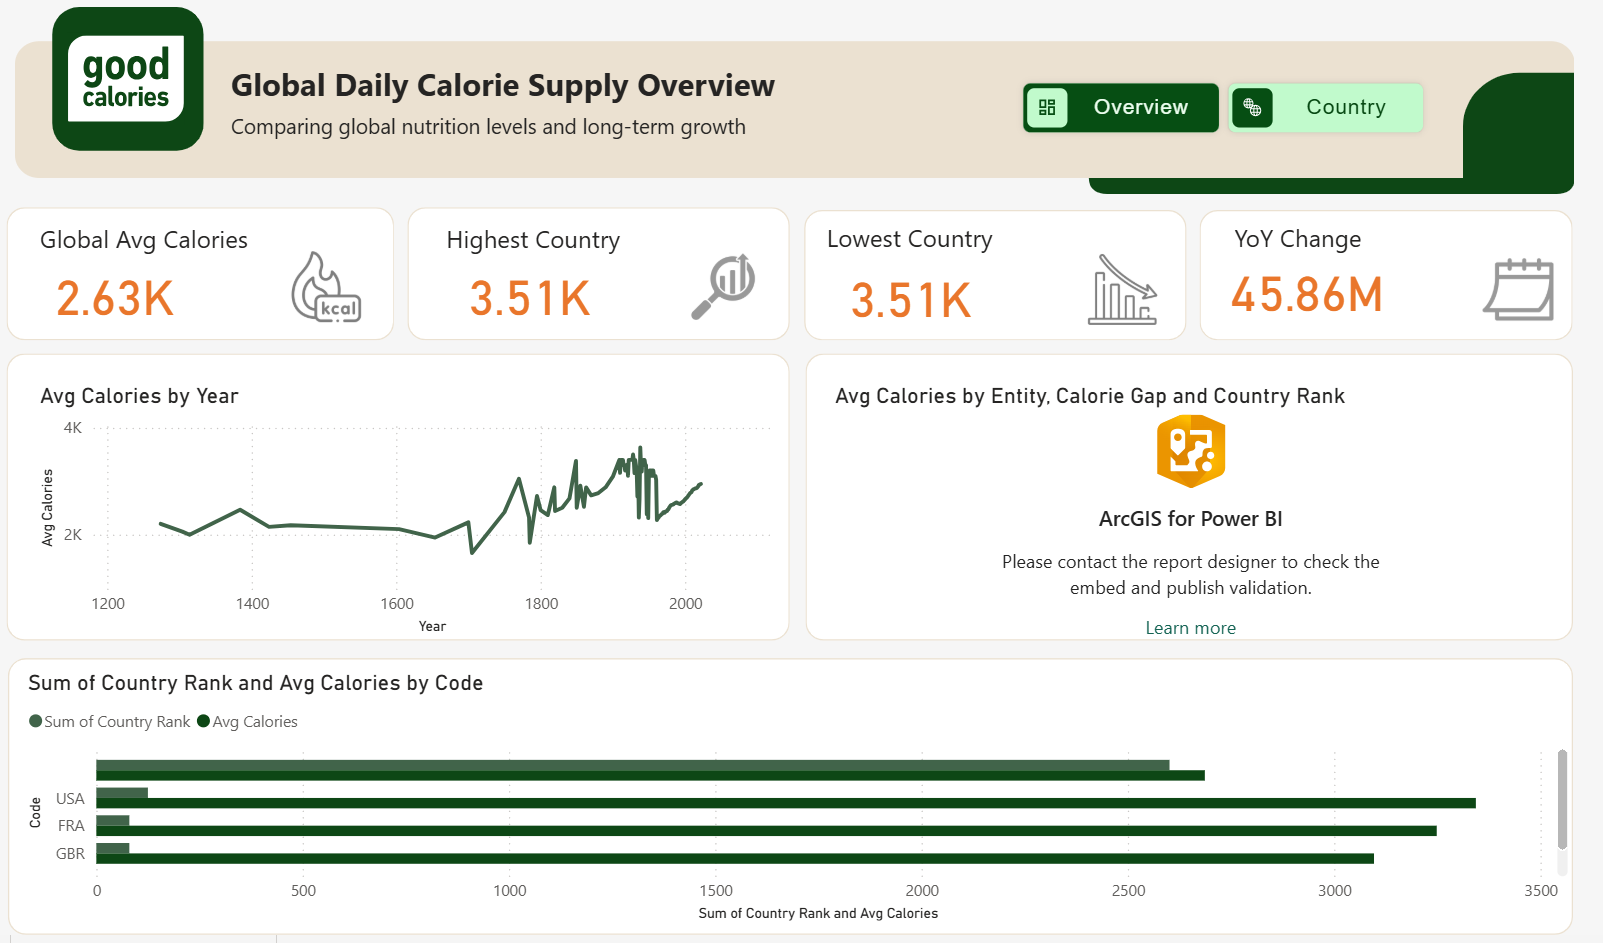The image size is (1603, 943).
Task: Select the FRA code label
Action: [x=71, y=825]
